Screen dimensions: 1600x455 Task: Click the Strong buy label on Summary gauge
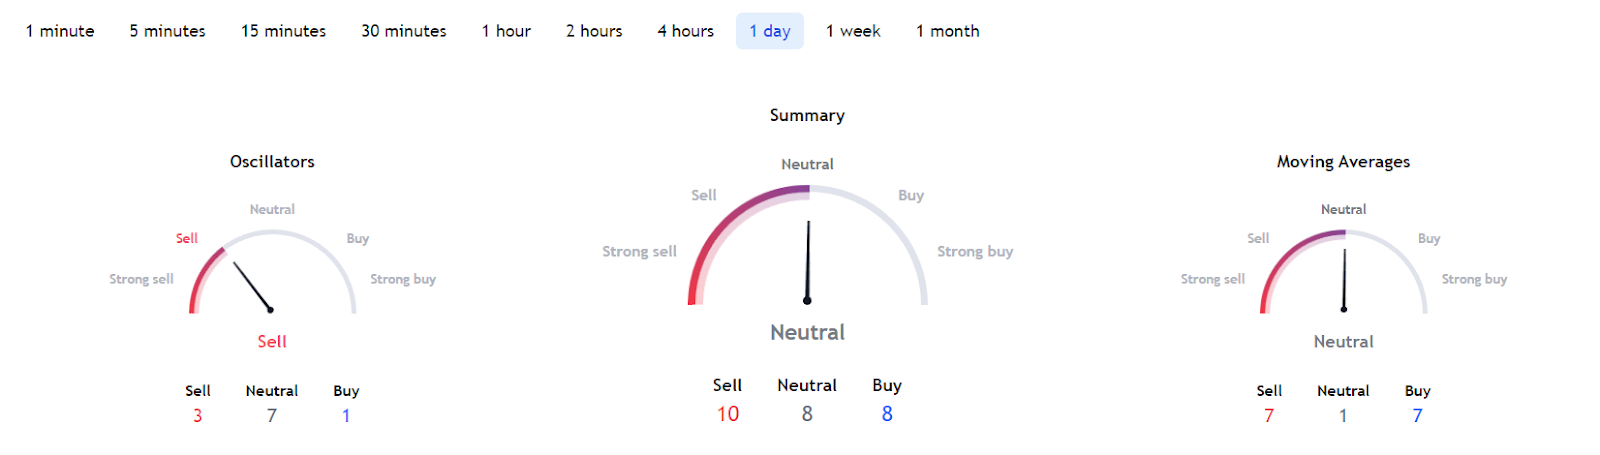coord(975,251)
